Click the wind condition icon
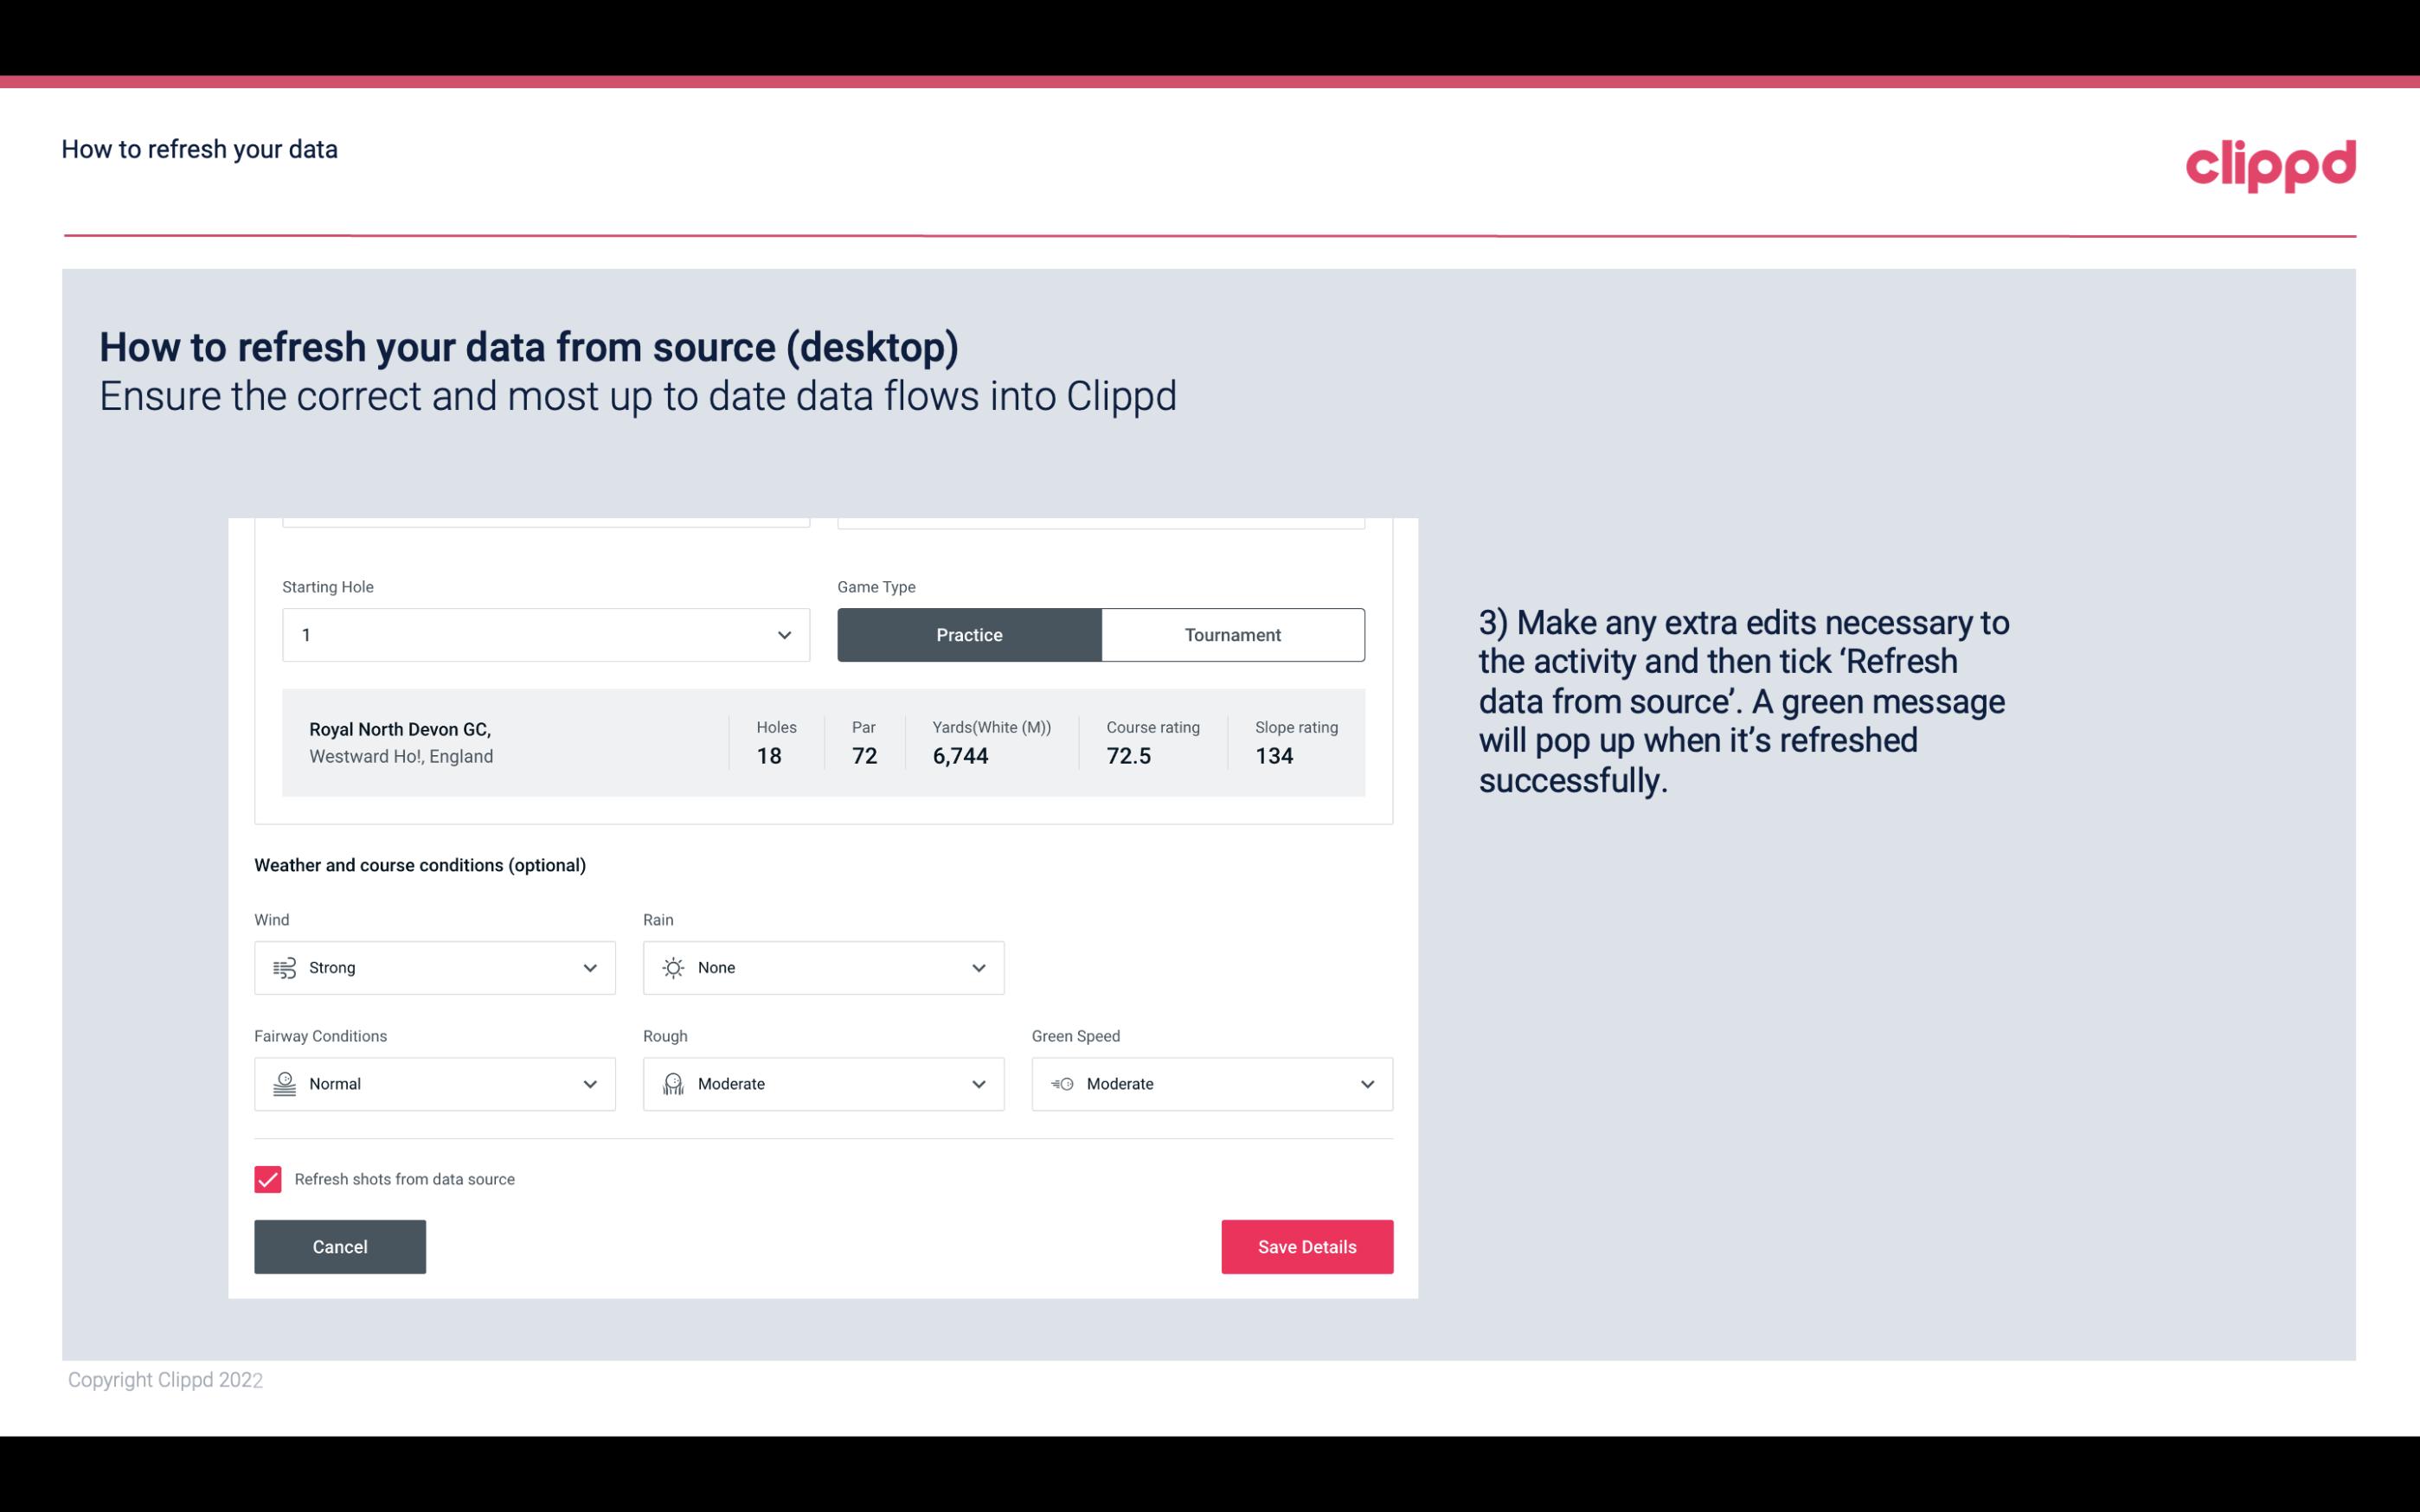 [282, 967]
